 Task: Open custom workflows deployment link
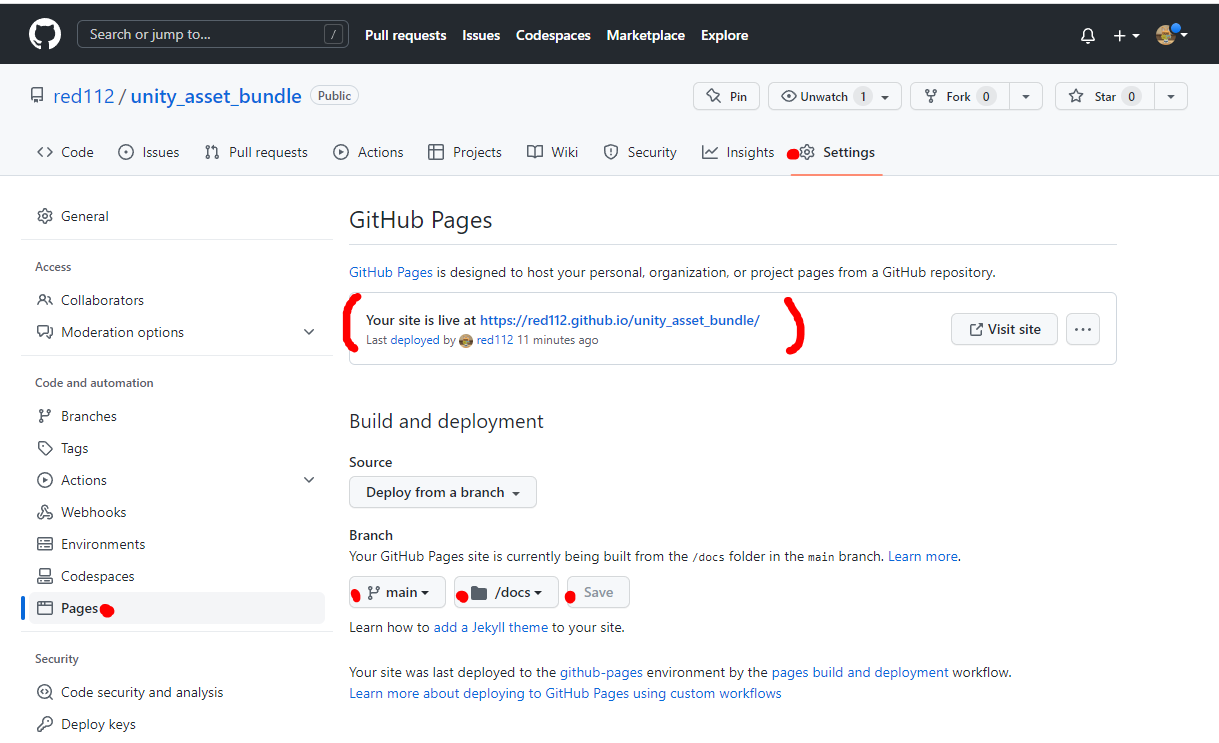click(565, 693)
